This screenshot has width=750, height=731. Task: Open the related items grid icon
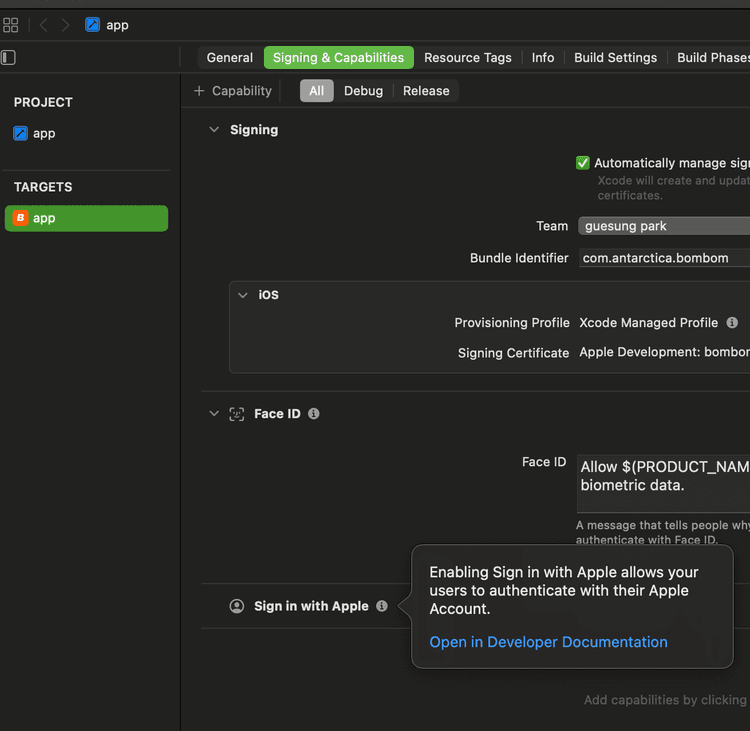11,25
